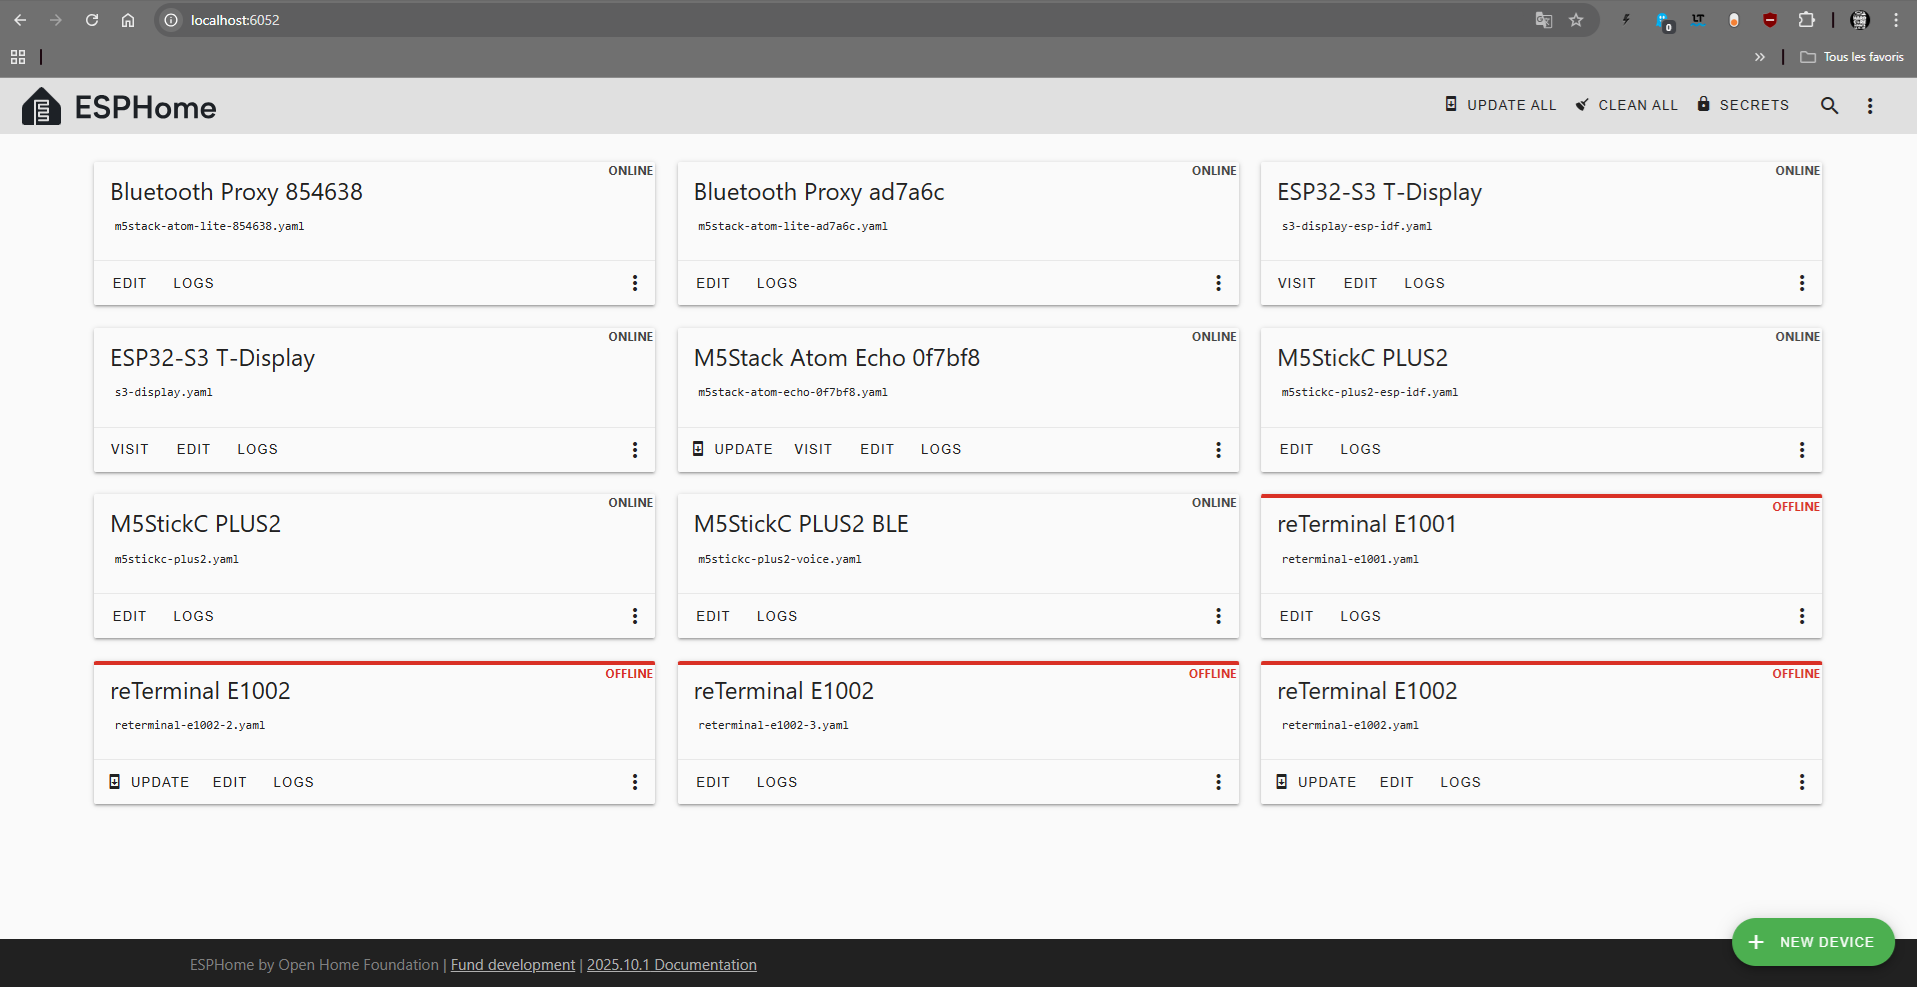This screenshot has height=987, width=1917.
Task: Edit the Bluetooth Proxy ad7a6c configuration
Action: point(712,283)
